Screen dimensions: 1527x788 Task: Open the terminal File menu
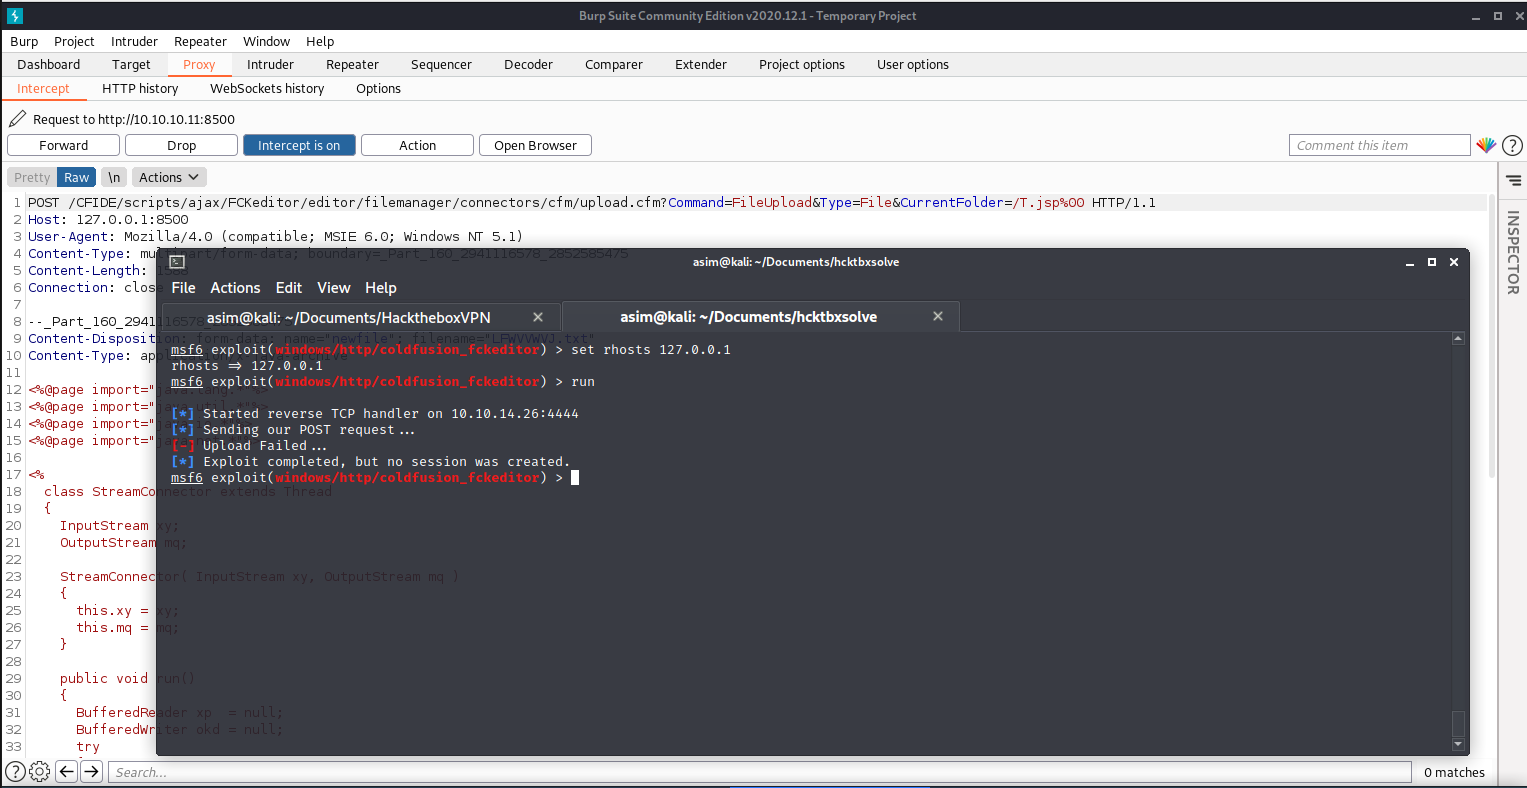pos(183,287)
